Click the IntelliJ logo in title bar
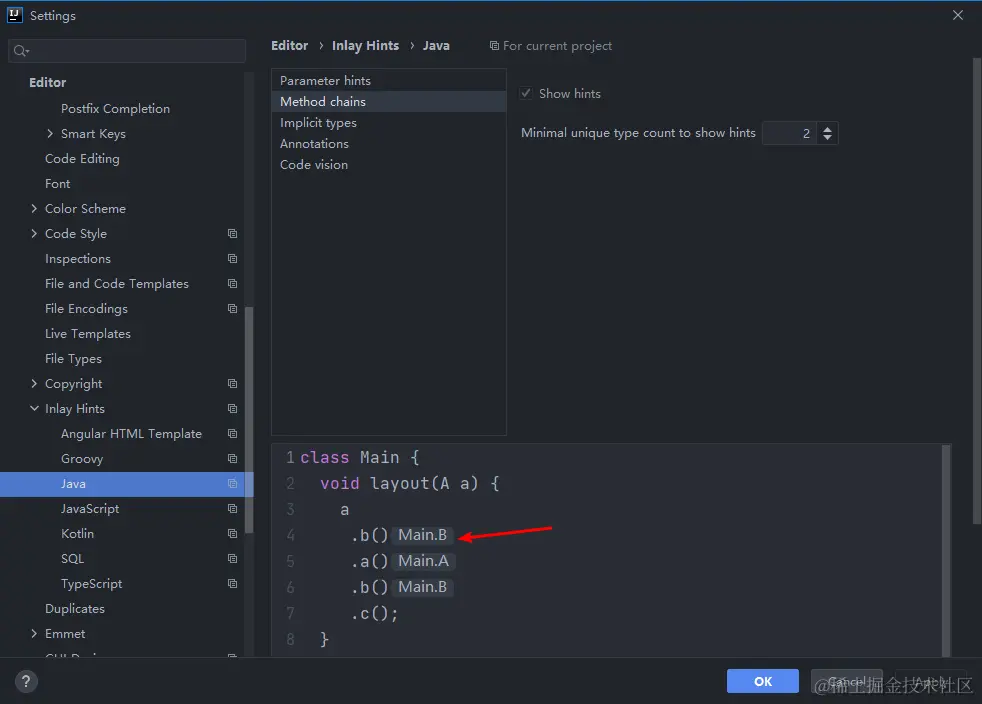This screenshot has width=982, height=704. (14, 15)
